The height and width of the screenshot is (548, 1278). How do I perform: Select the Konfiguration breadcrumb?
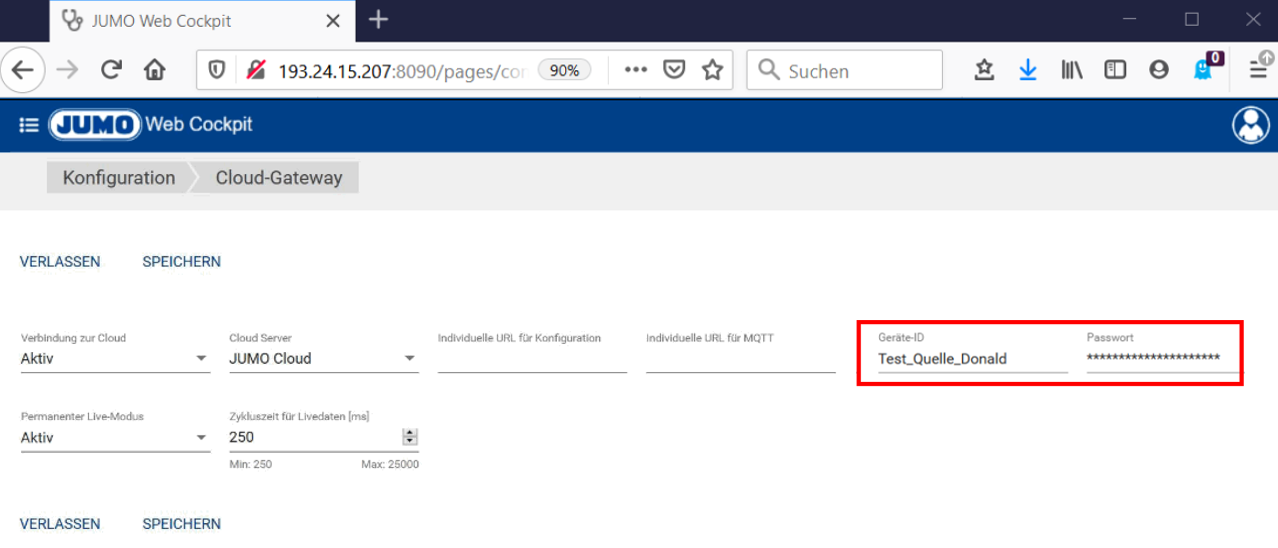pyautogui.click(x=118, y=178)
